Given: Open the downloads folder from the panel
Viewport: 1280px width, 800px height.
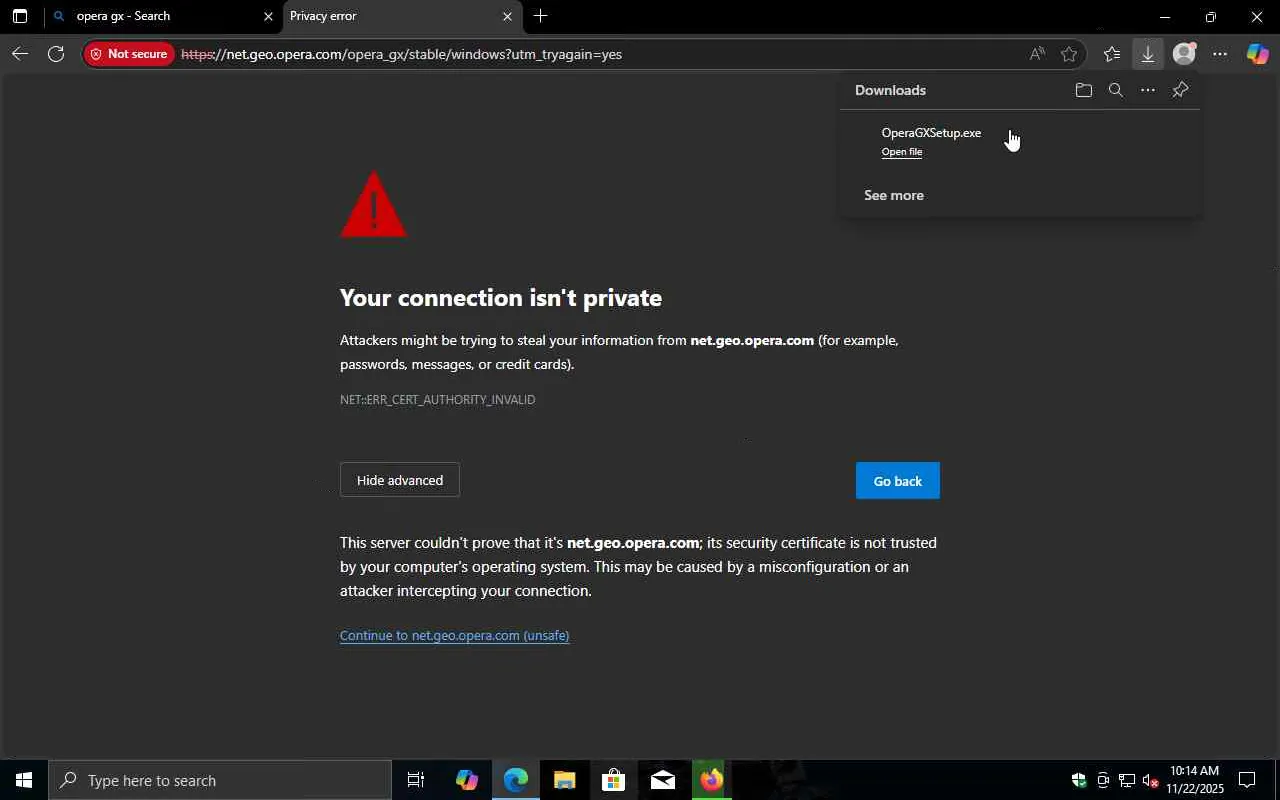Looking at the screenshot, I should point(1083,90).
